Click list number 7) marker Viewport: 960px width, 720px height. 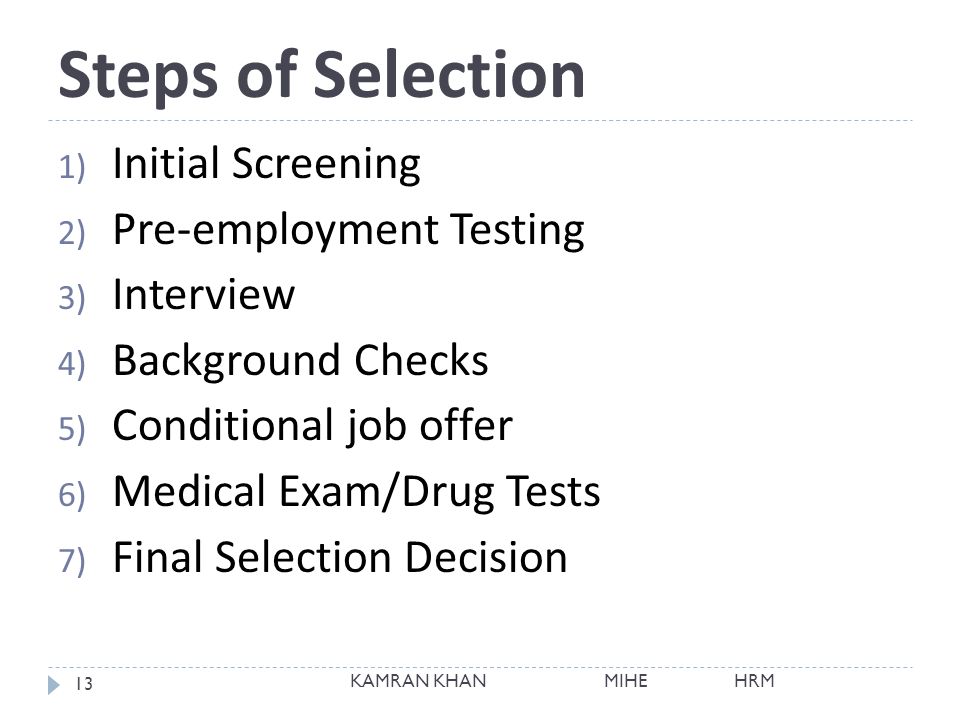[x=72, y=560]
